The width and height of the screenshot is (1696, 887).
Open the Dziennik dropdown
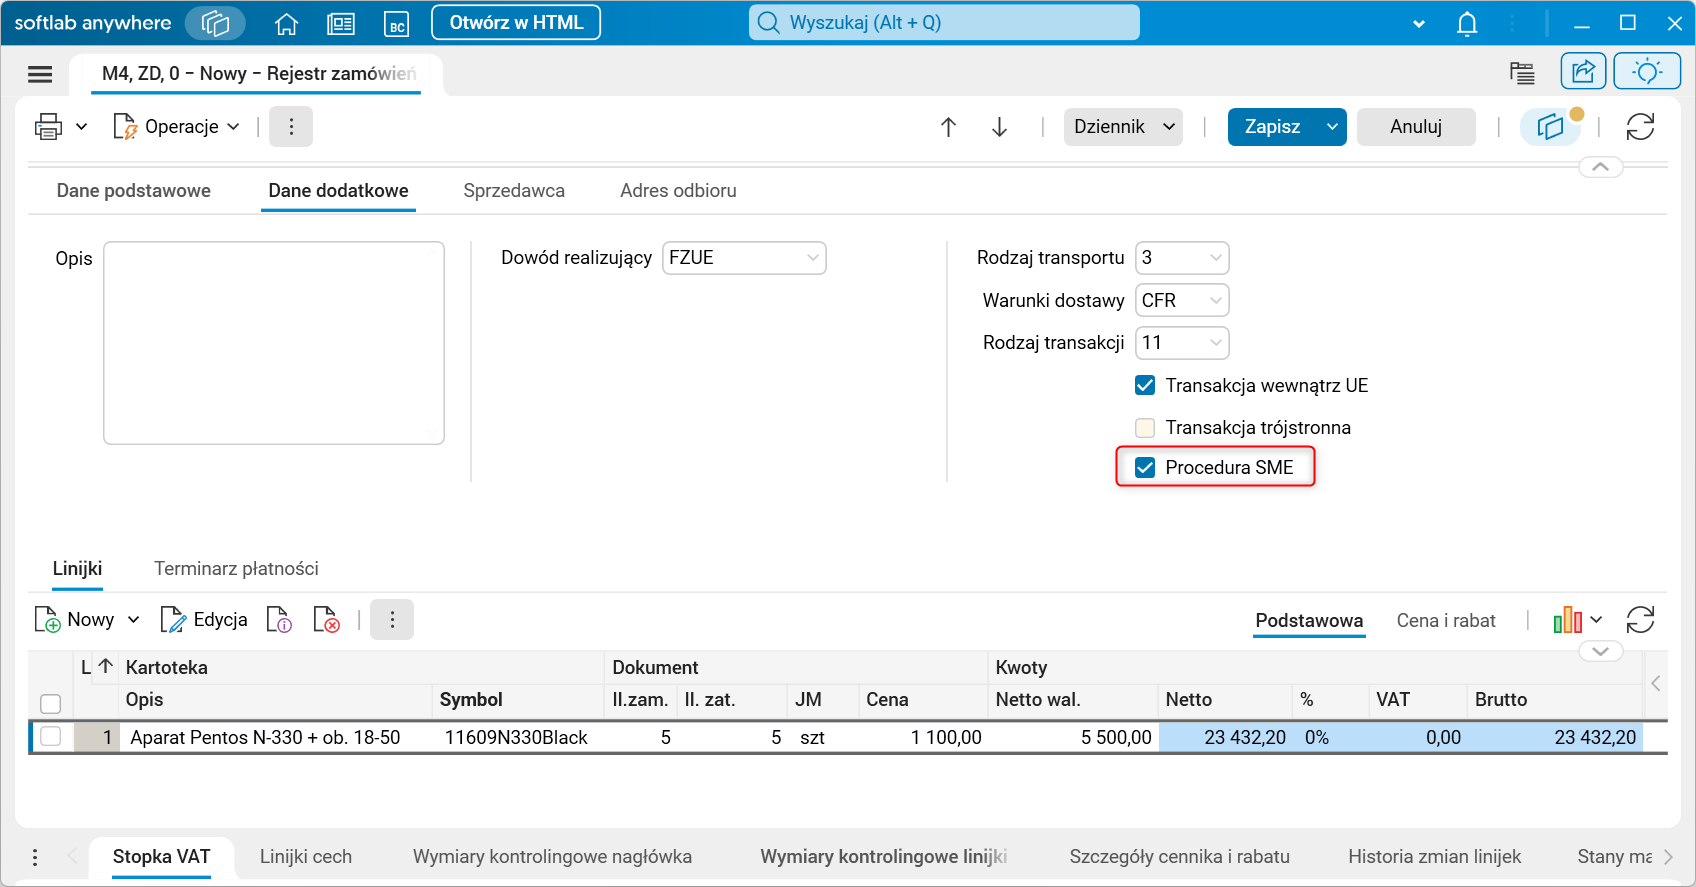(1123, 127)
